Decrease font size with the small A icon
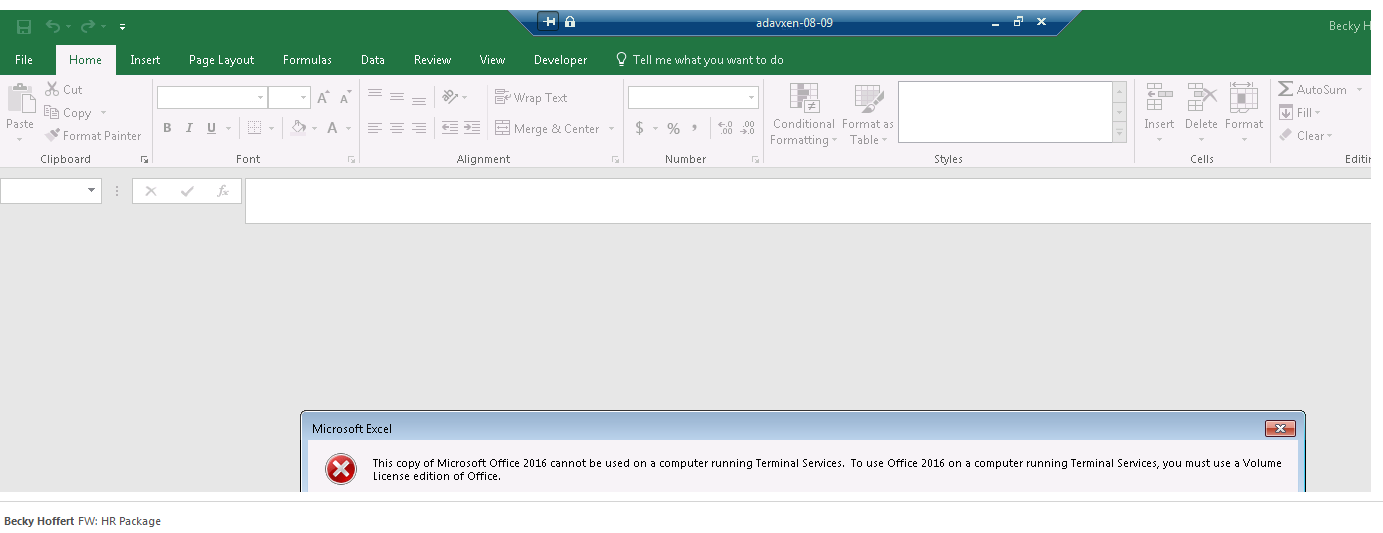This screenshot has width=1383, height=533. (x=345, y=97)
